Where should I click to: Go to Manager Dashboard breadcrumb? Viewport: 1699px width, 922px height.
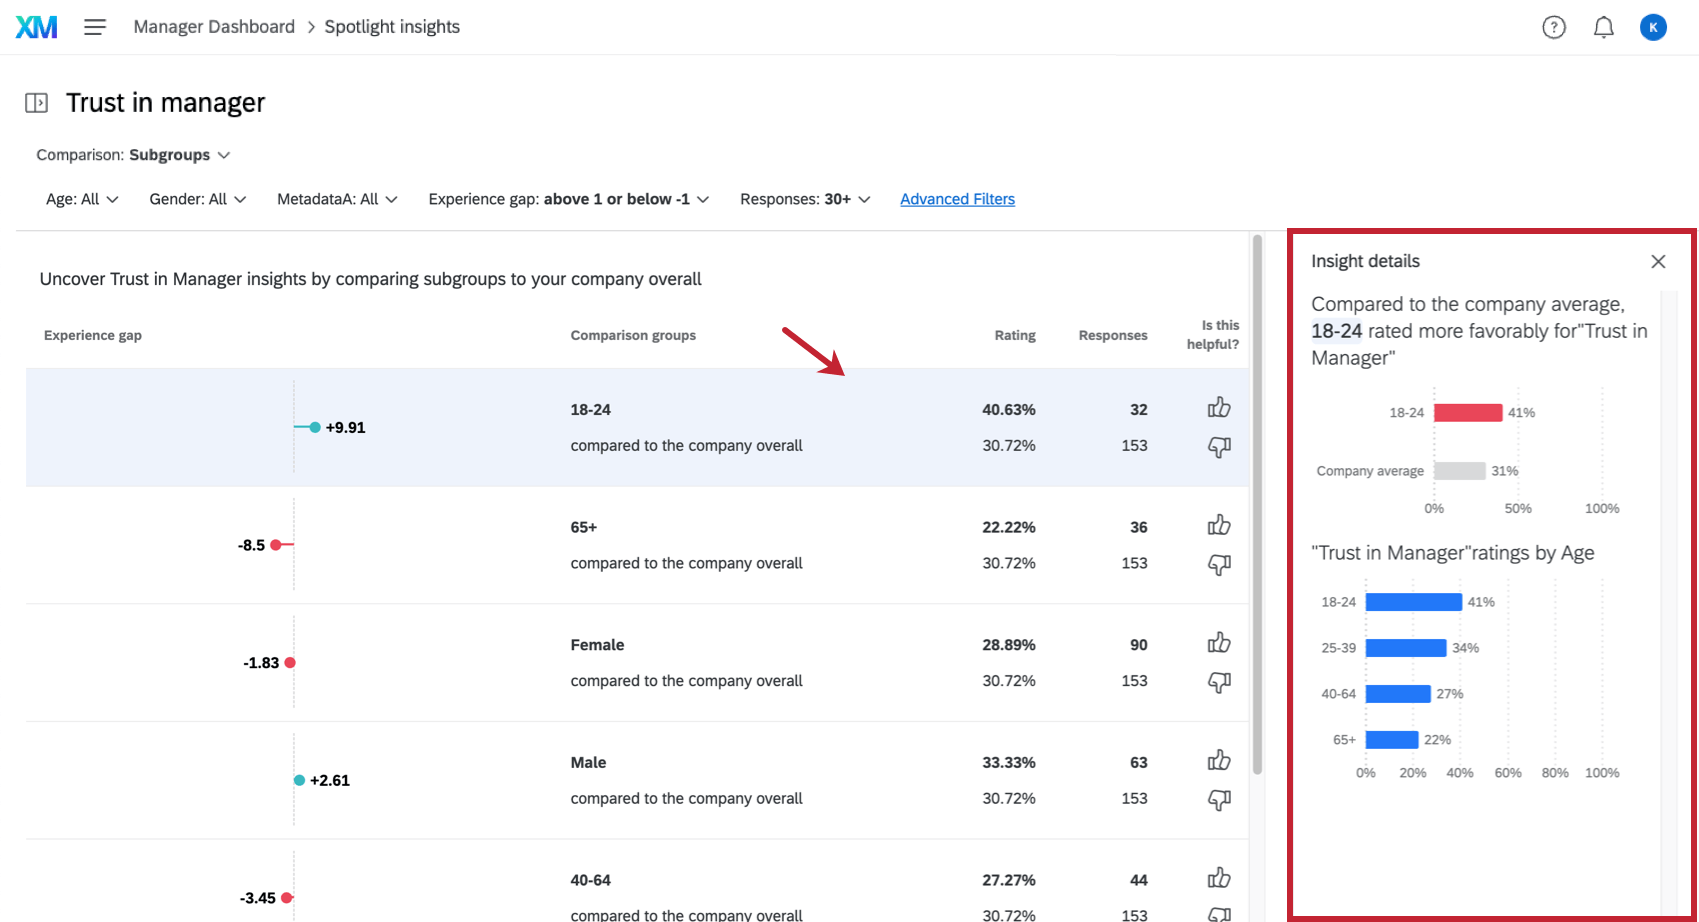[214, 27]
